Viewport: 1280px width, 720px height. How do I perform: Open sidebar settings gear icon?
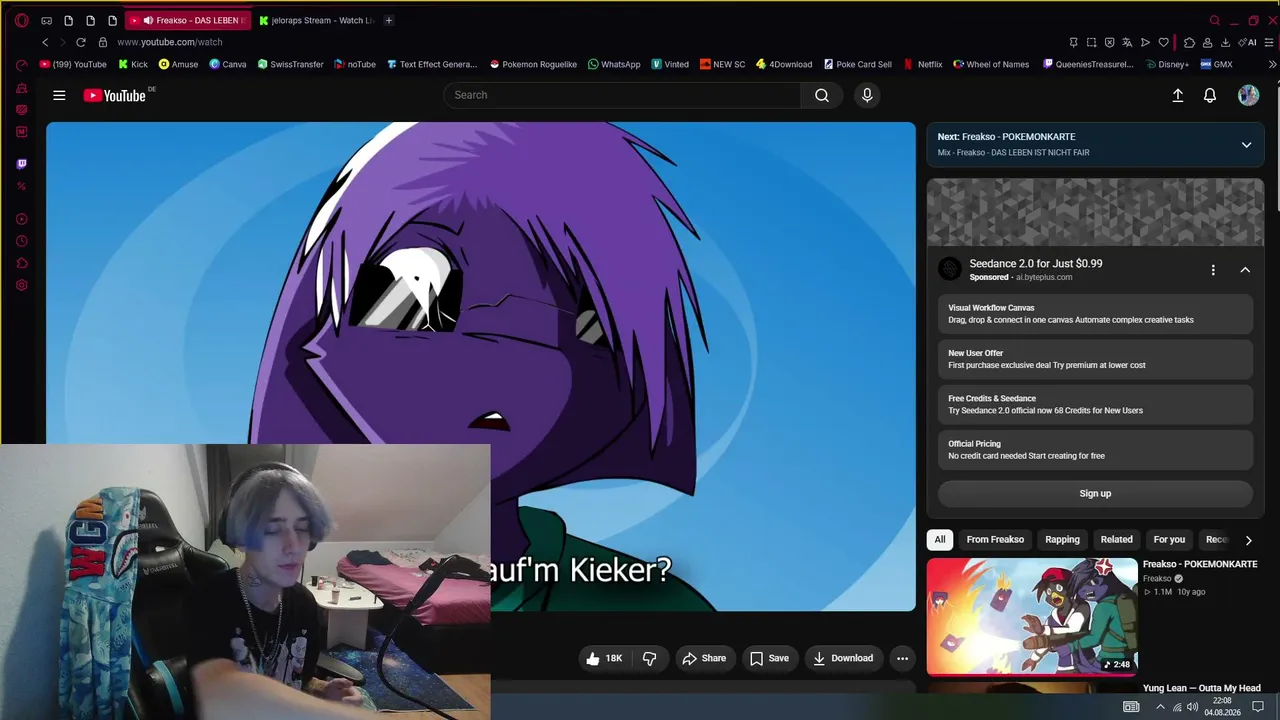pos(22,285)
